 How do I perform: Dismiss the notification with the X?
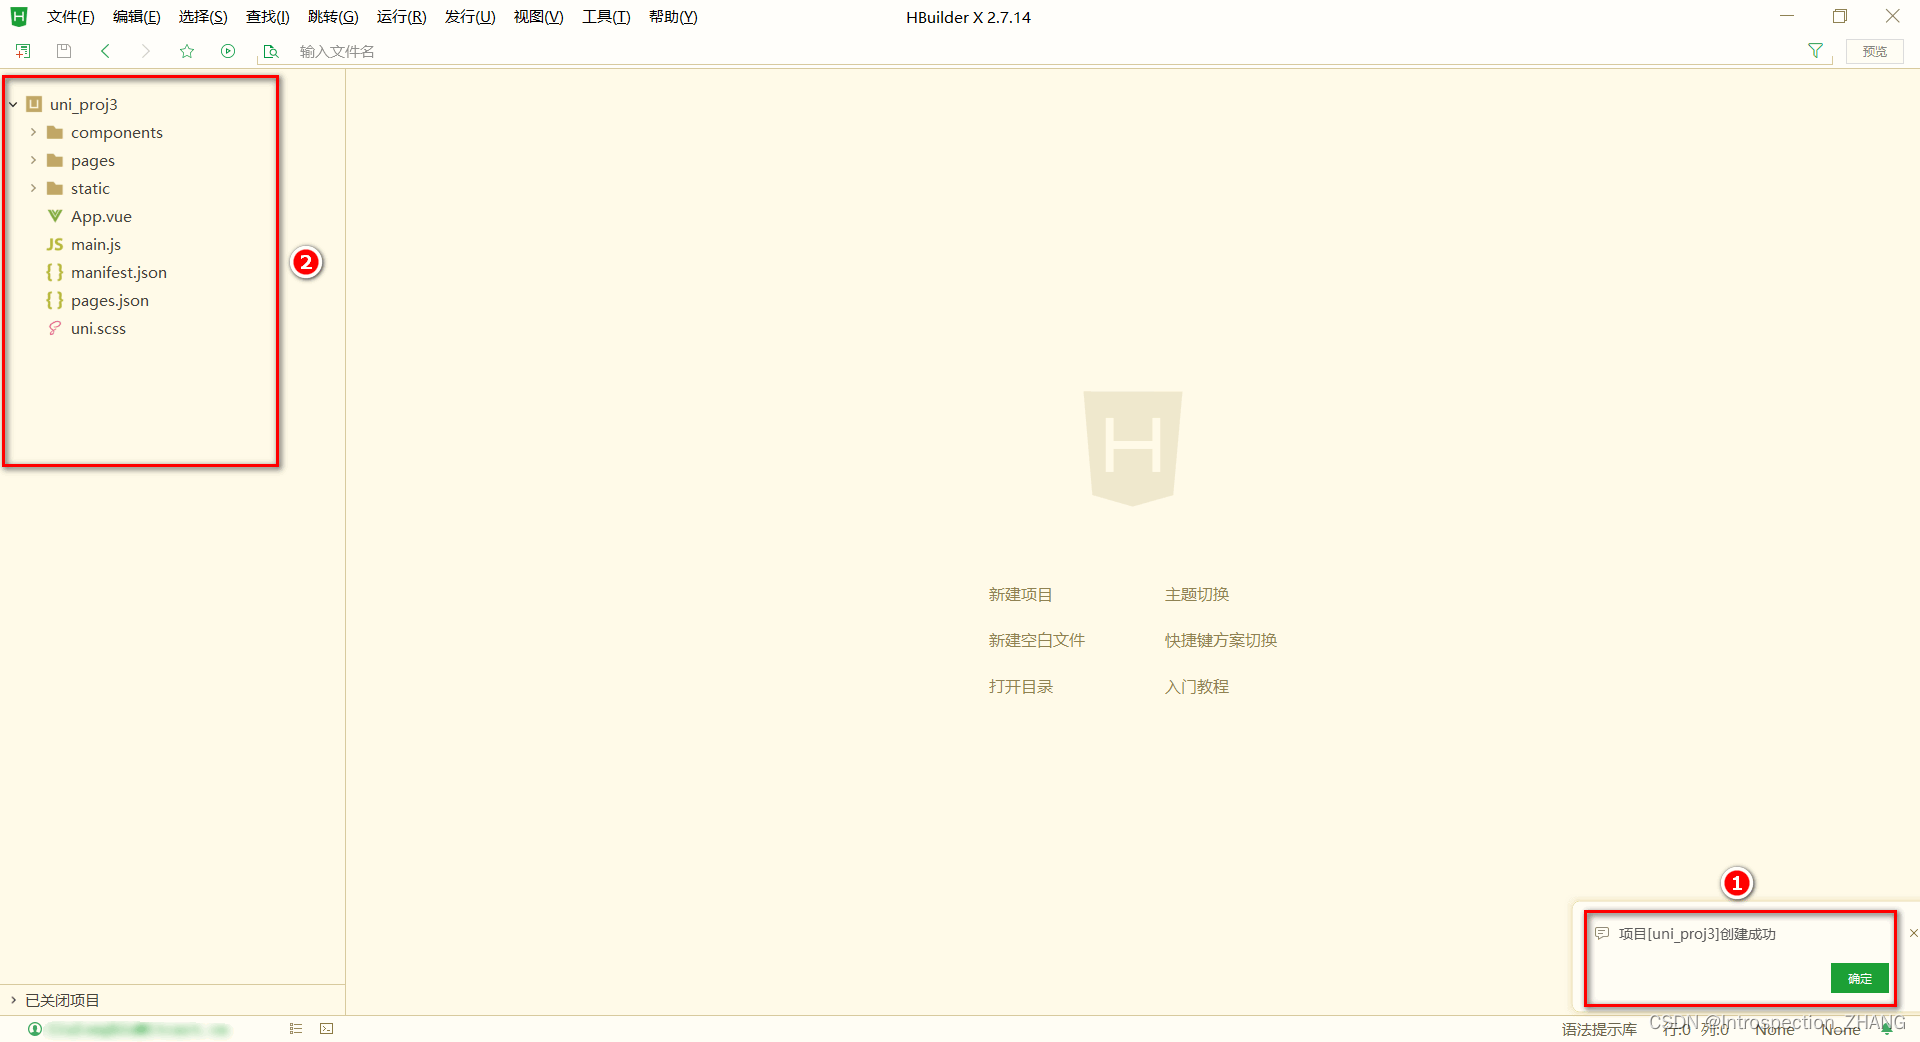click(1913, 933)
